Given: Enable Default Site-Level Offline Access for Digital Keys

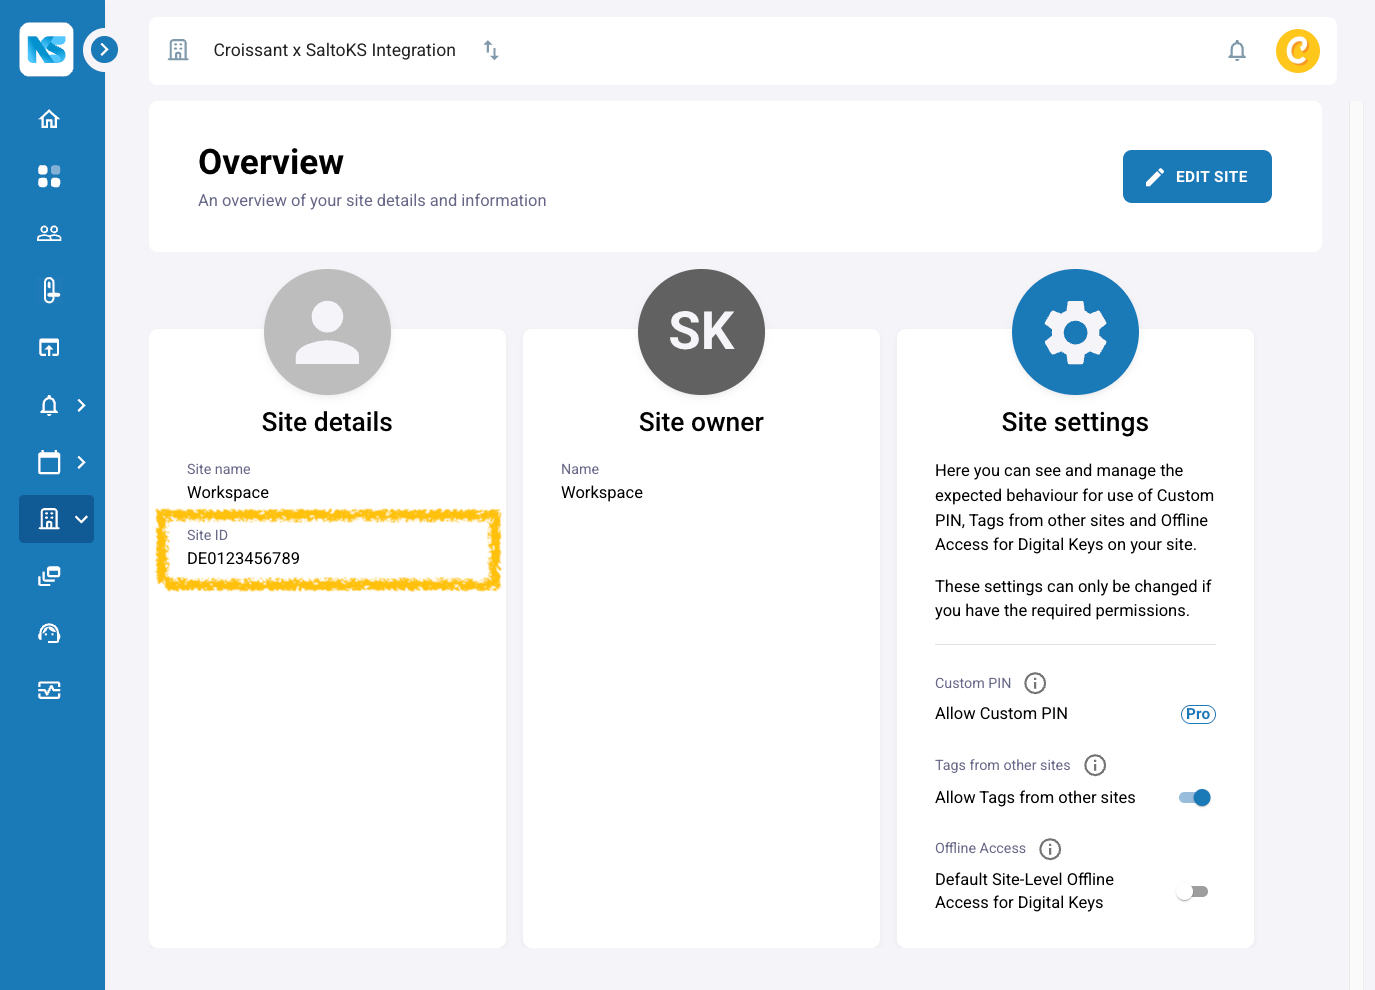Looking at the screenshot, I should [x=1192, y=890].
